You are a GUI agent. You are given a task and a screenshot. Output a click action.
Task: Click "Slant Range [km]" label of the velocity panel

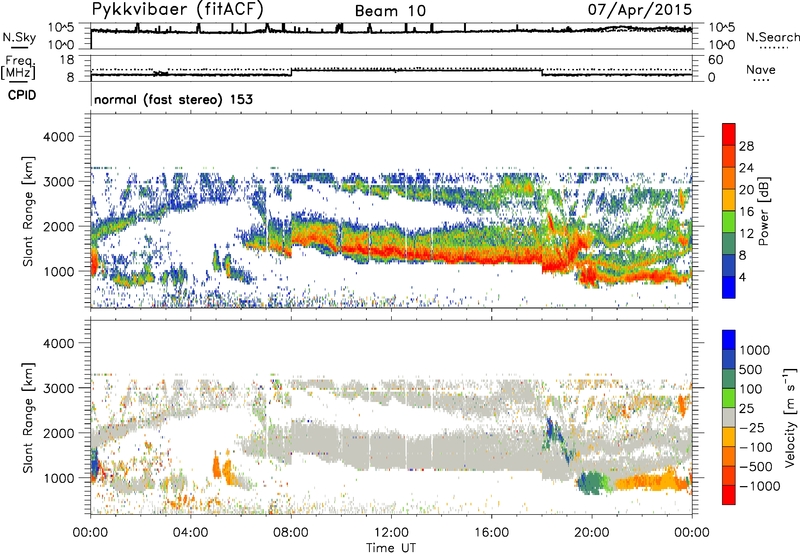[x=28, y=418]
